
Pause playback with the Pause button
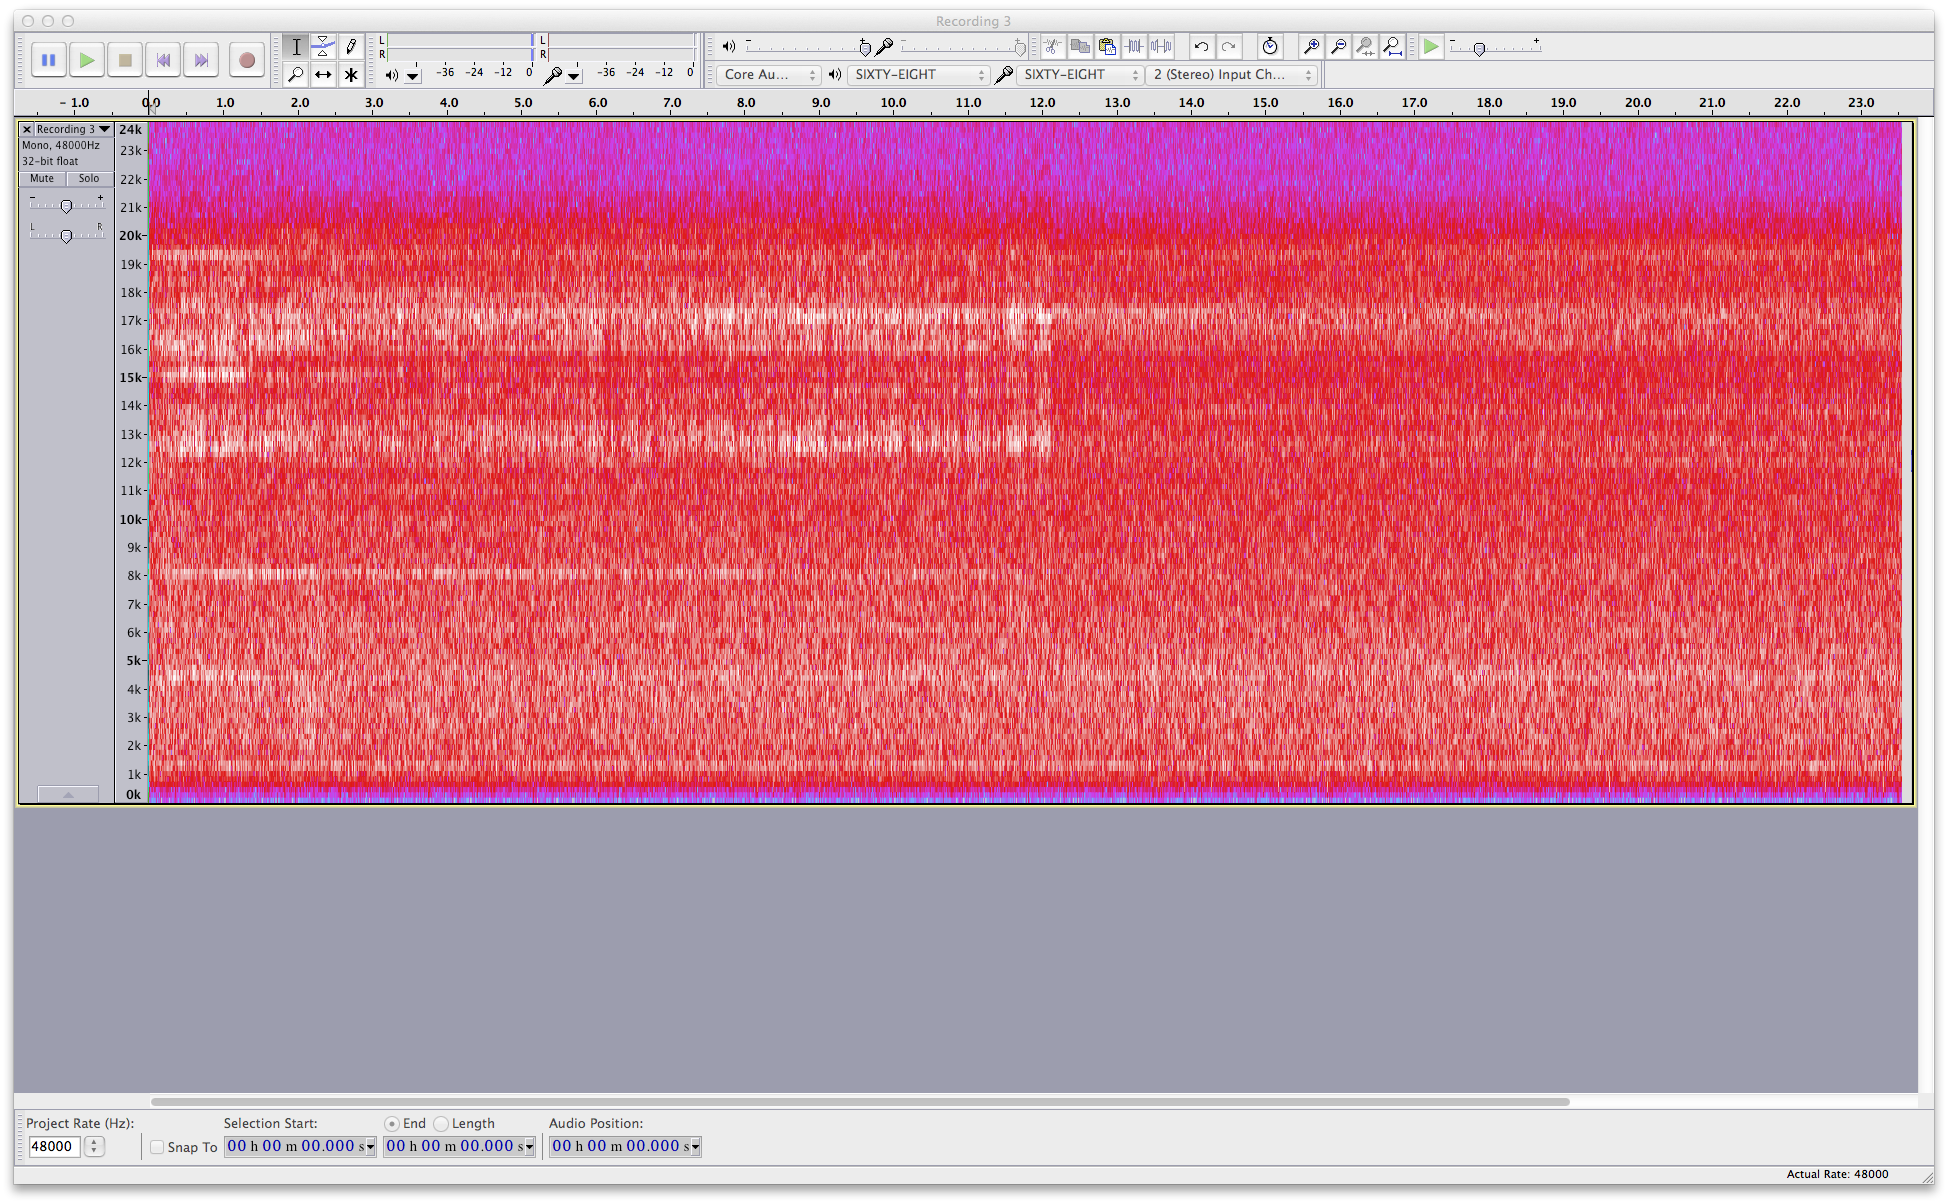click(x=48, y=60)
